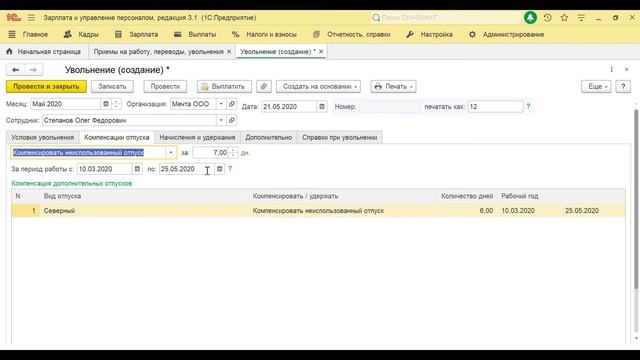Image resolution: width=640 pixels, height=360 pixels.
Task: Expand the Организация dropdown arrow
Action: pyautogui.click(x=221, y=104)
